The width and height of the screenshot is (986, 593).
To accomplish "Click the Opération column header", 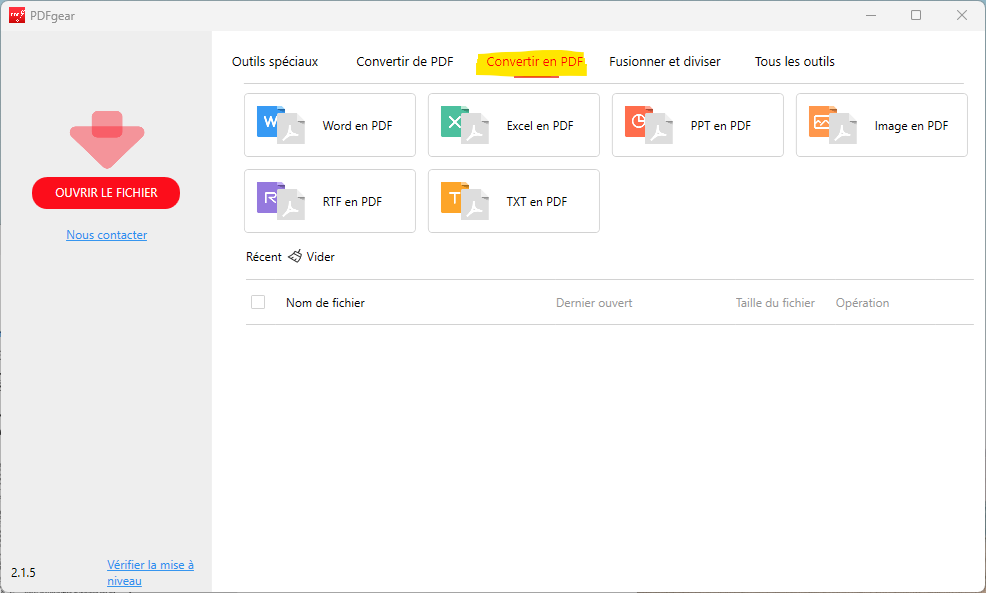I will click(862, 303).
